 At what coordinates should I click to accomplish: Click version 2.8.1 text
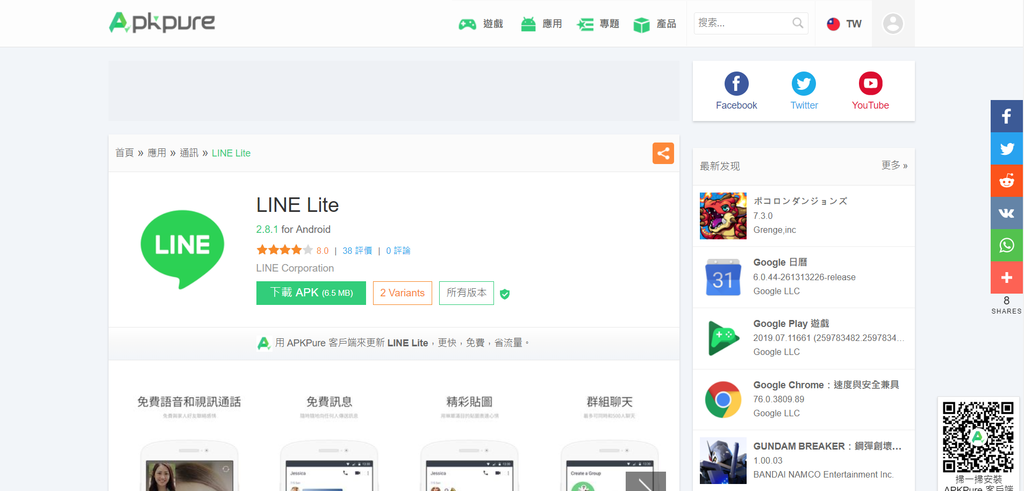(x=267, y=229)
